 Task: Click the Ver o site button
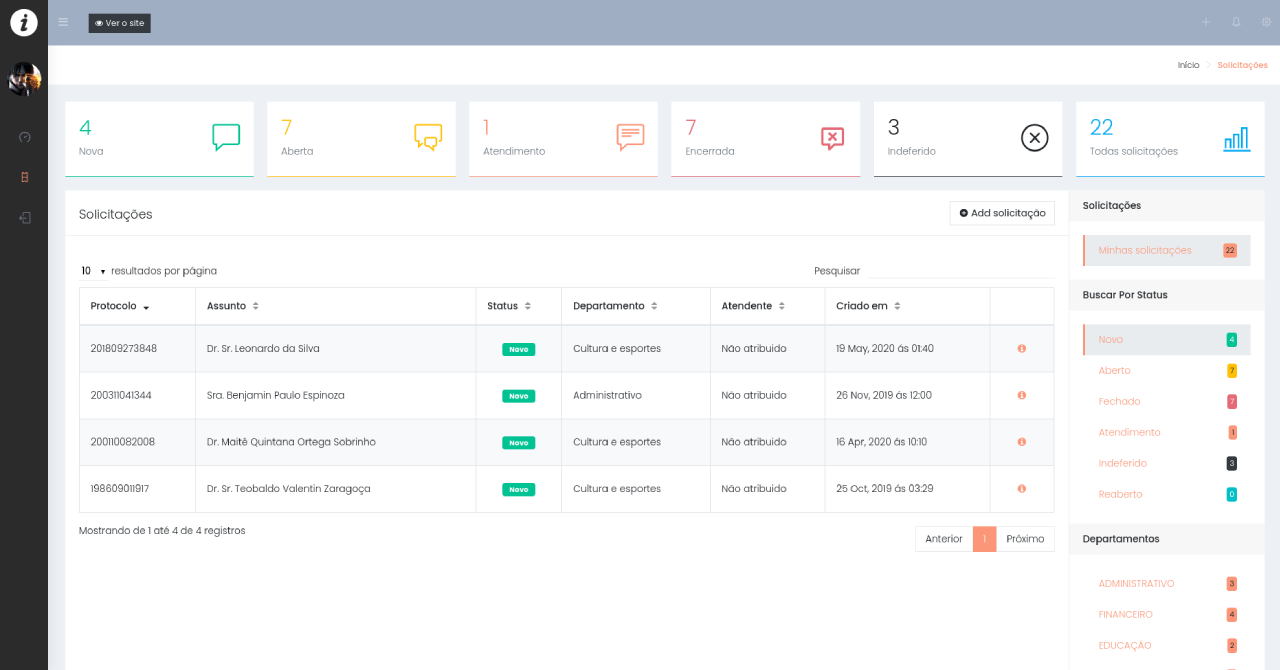pyautogui.click(x=120, y=23)
